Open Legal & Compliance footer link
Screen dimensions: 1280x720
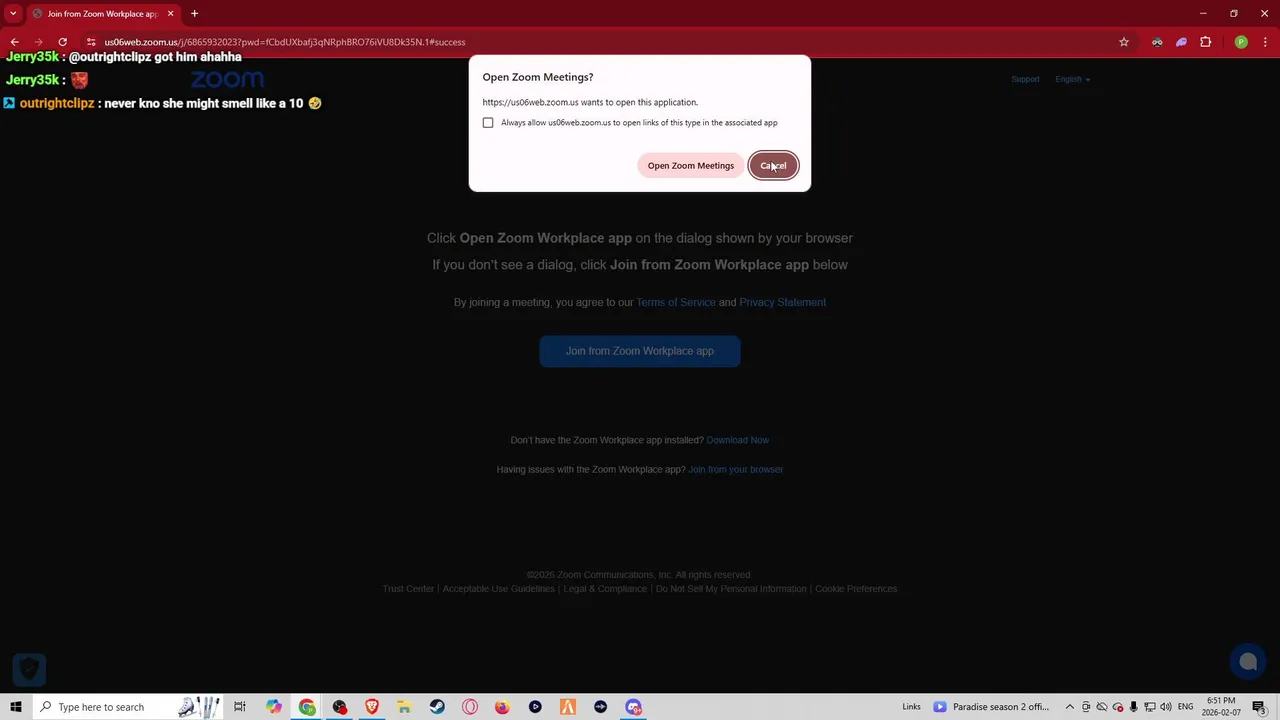point(605,589)
